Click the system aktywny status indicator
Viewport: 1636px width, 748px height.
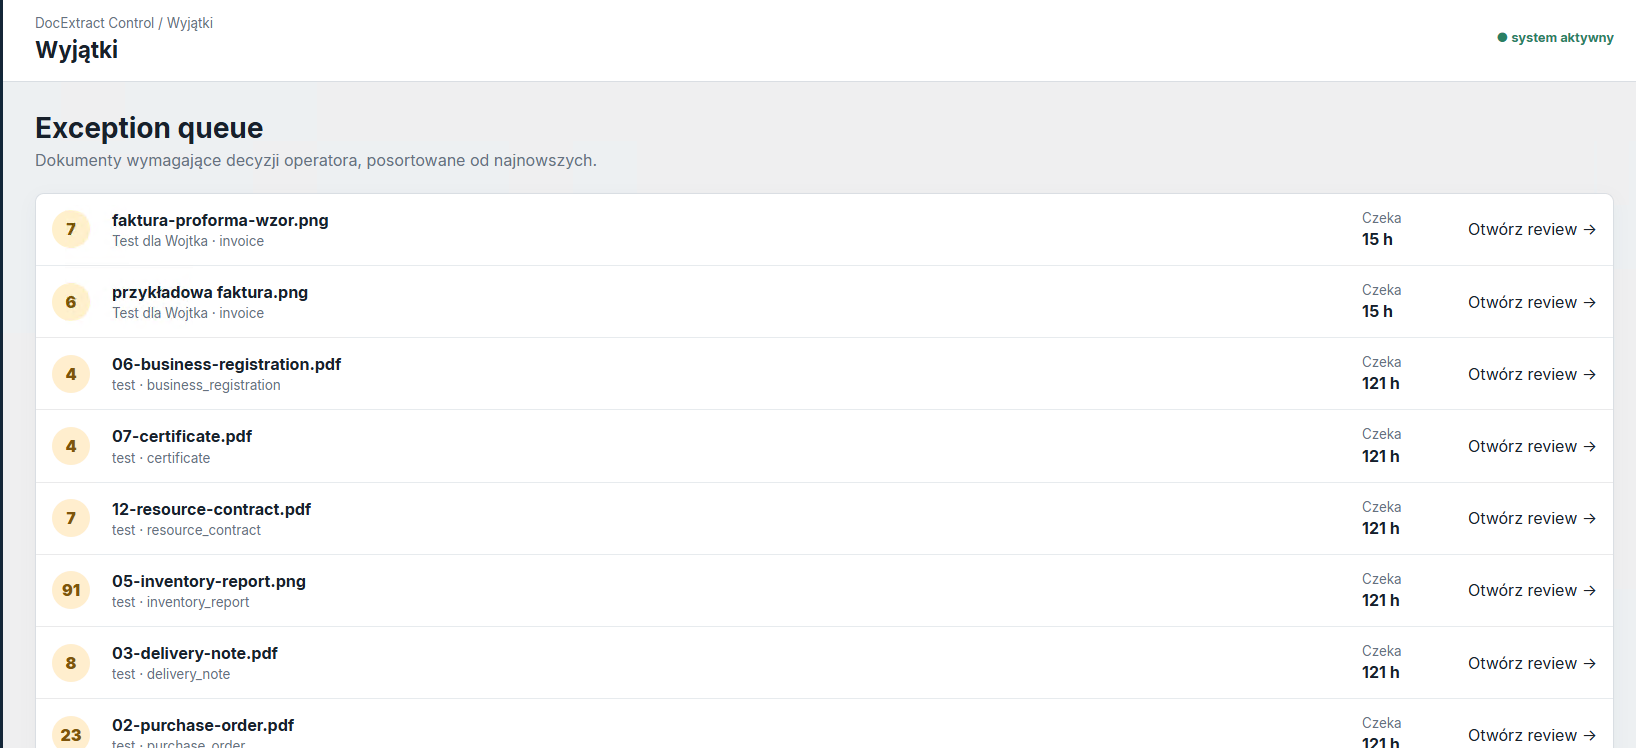[x=1555, y=38]
